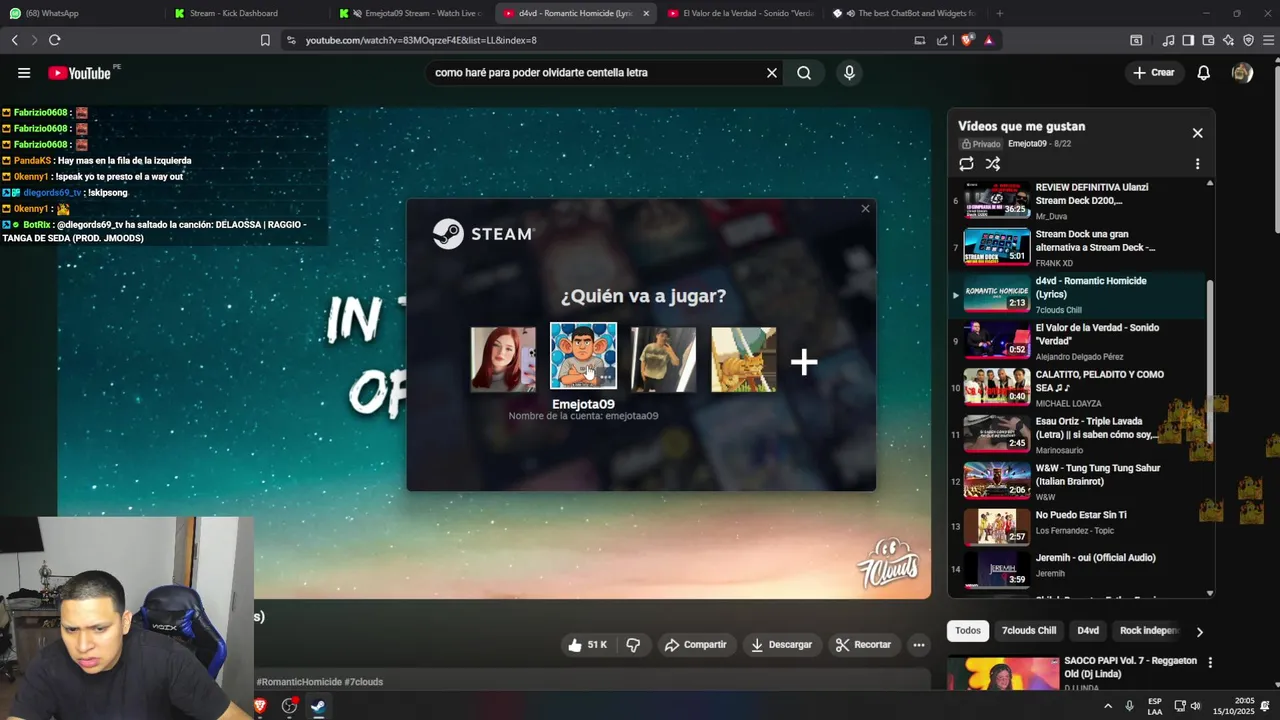Open YouTube notifications bell
Image resolution: width=1280 pixels, height=720 pixels.
[1204, 73]
